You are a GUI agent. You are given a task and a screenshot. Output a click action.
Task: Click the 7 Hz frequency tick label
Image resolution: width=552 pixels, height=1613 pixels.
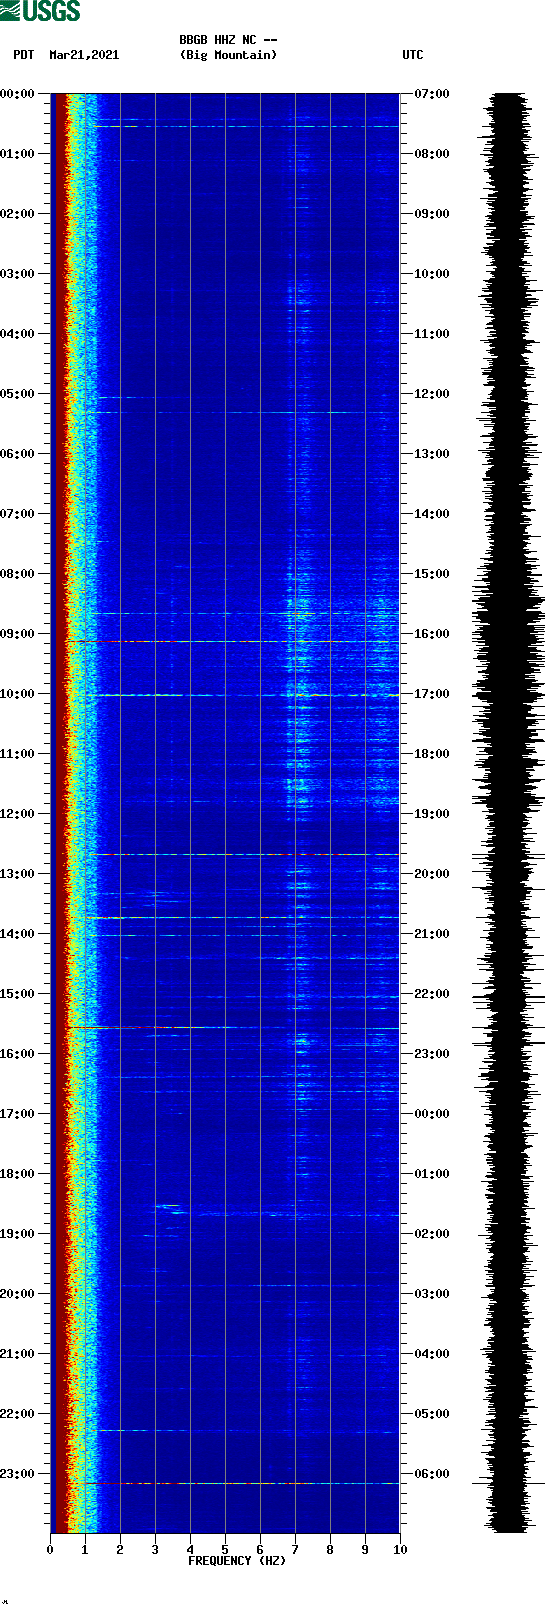coord(295,1550)
